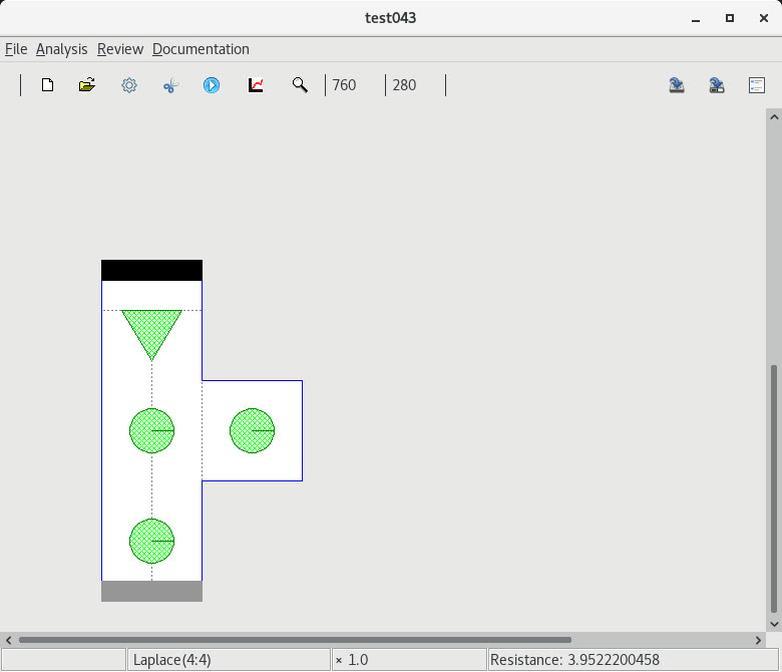Click the second export icon on right toolbar
Viewport: 782px width, 672px height.
click(x=717, y=85)
